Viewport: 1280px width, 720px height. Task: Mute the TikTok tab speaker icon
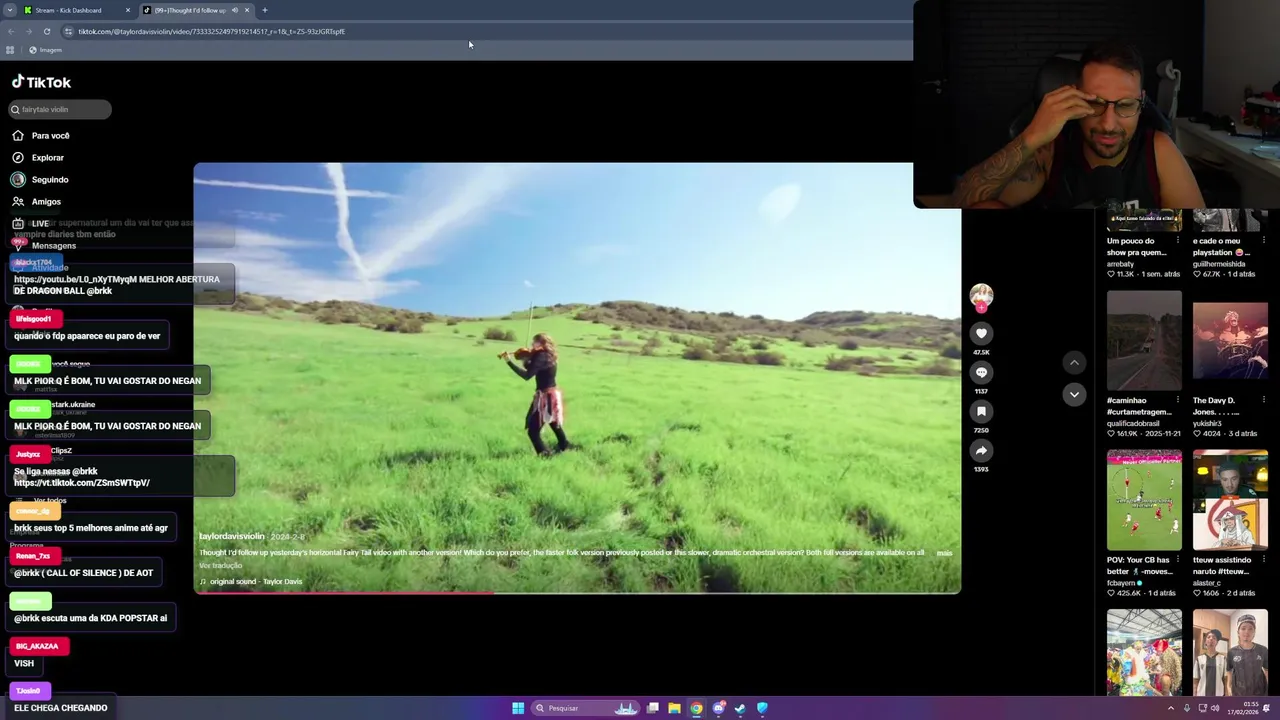coord(235,10)
